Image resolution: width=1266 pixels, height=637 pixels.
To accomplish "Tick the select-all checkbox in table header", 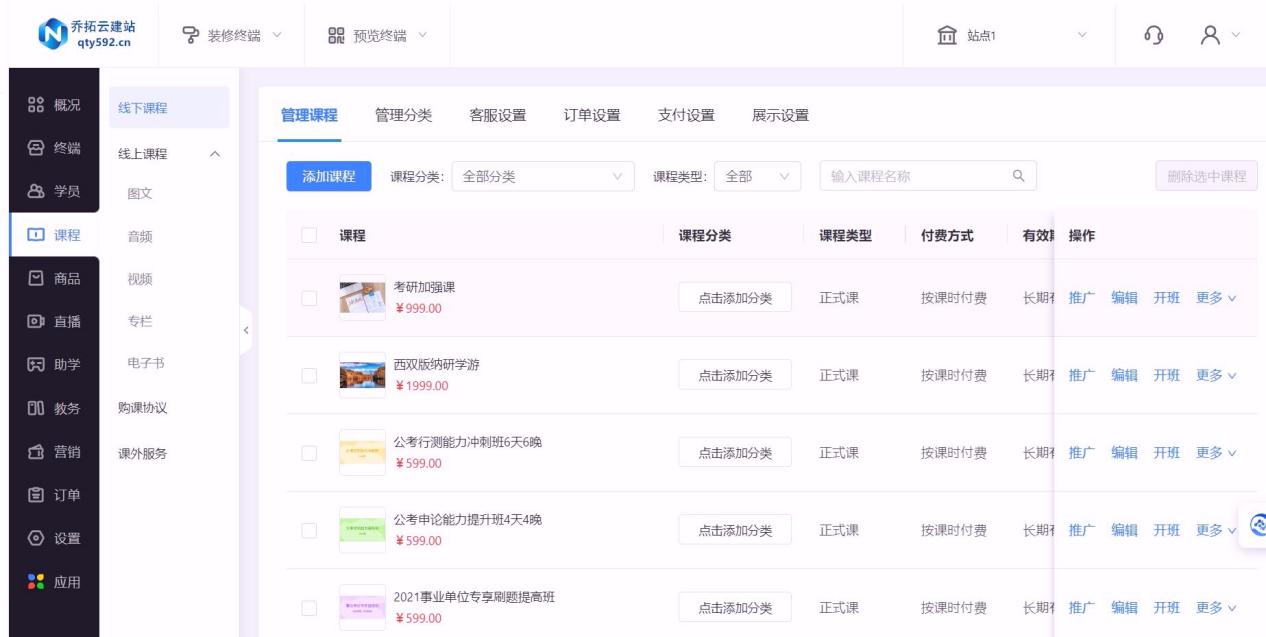I will click(x=309, y=236).
